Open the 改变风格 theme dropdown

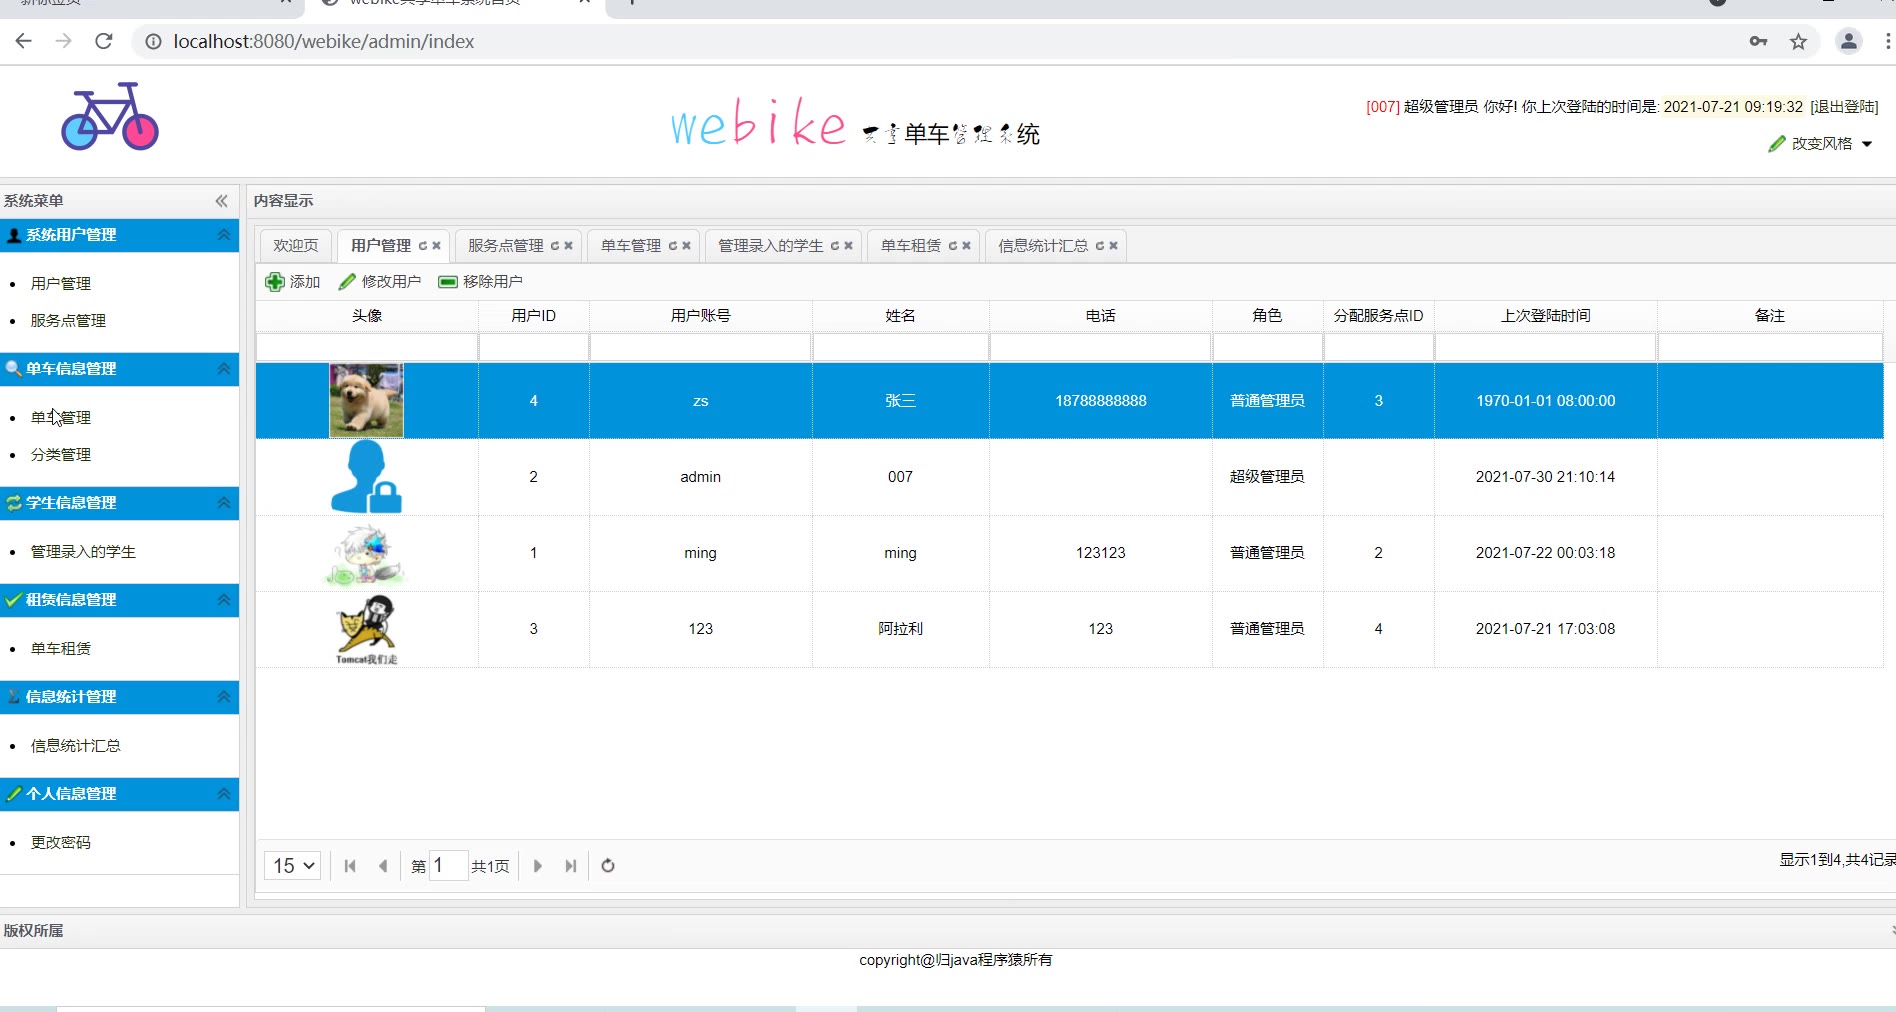tap(1820, 144)
